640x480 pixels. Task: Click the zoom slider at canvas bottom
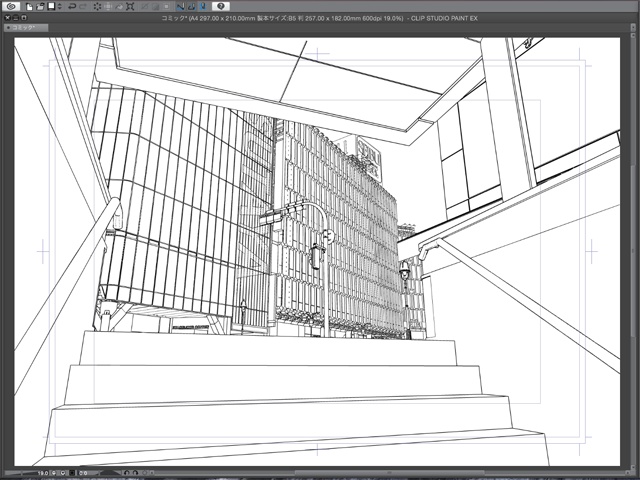tap(19, 473)
